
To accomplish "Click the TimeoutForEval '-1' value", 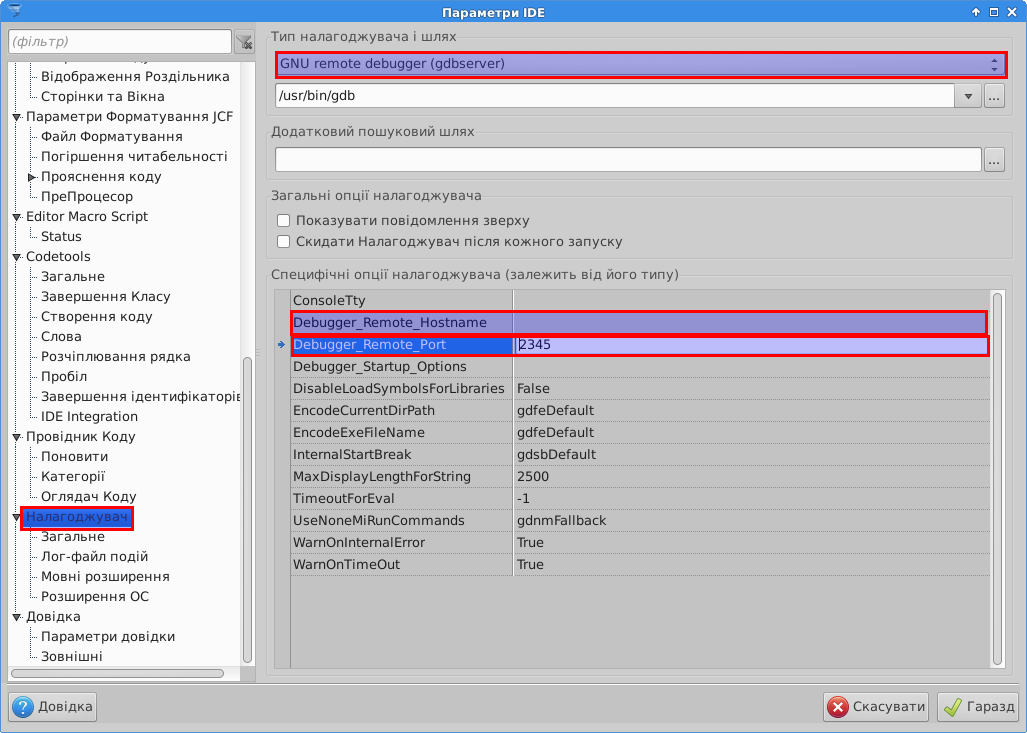I will pos(523,499).
